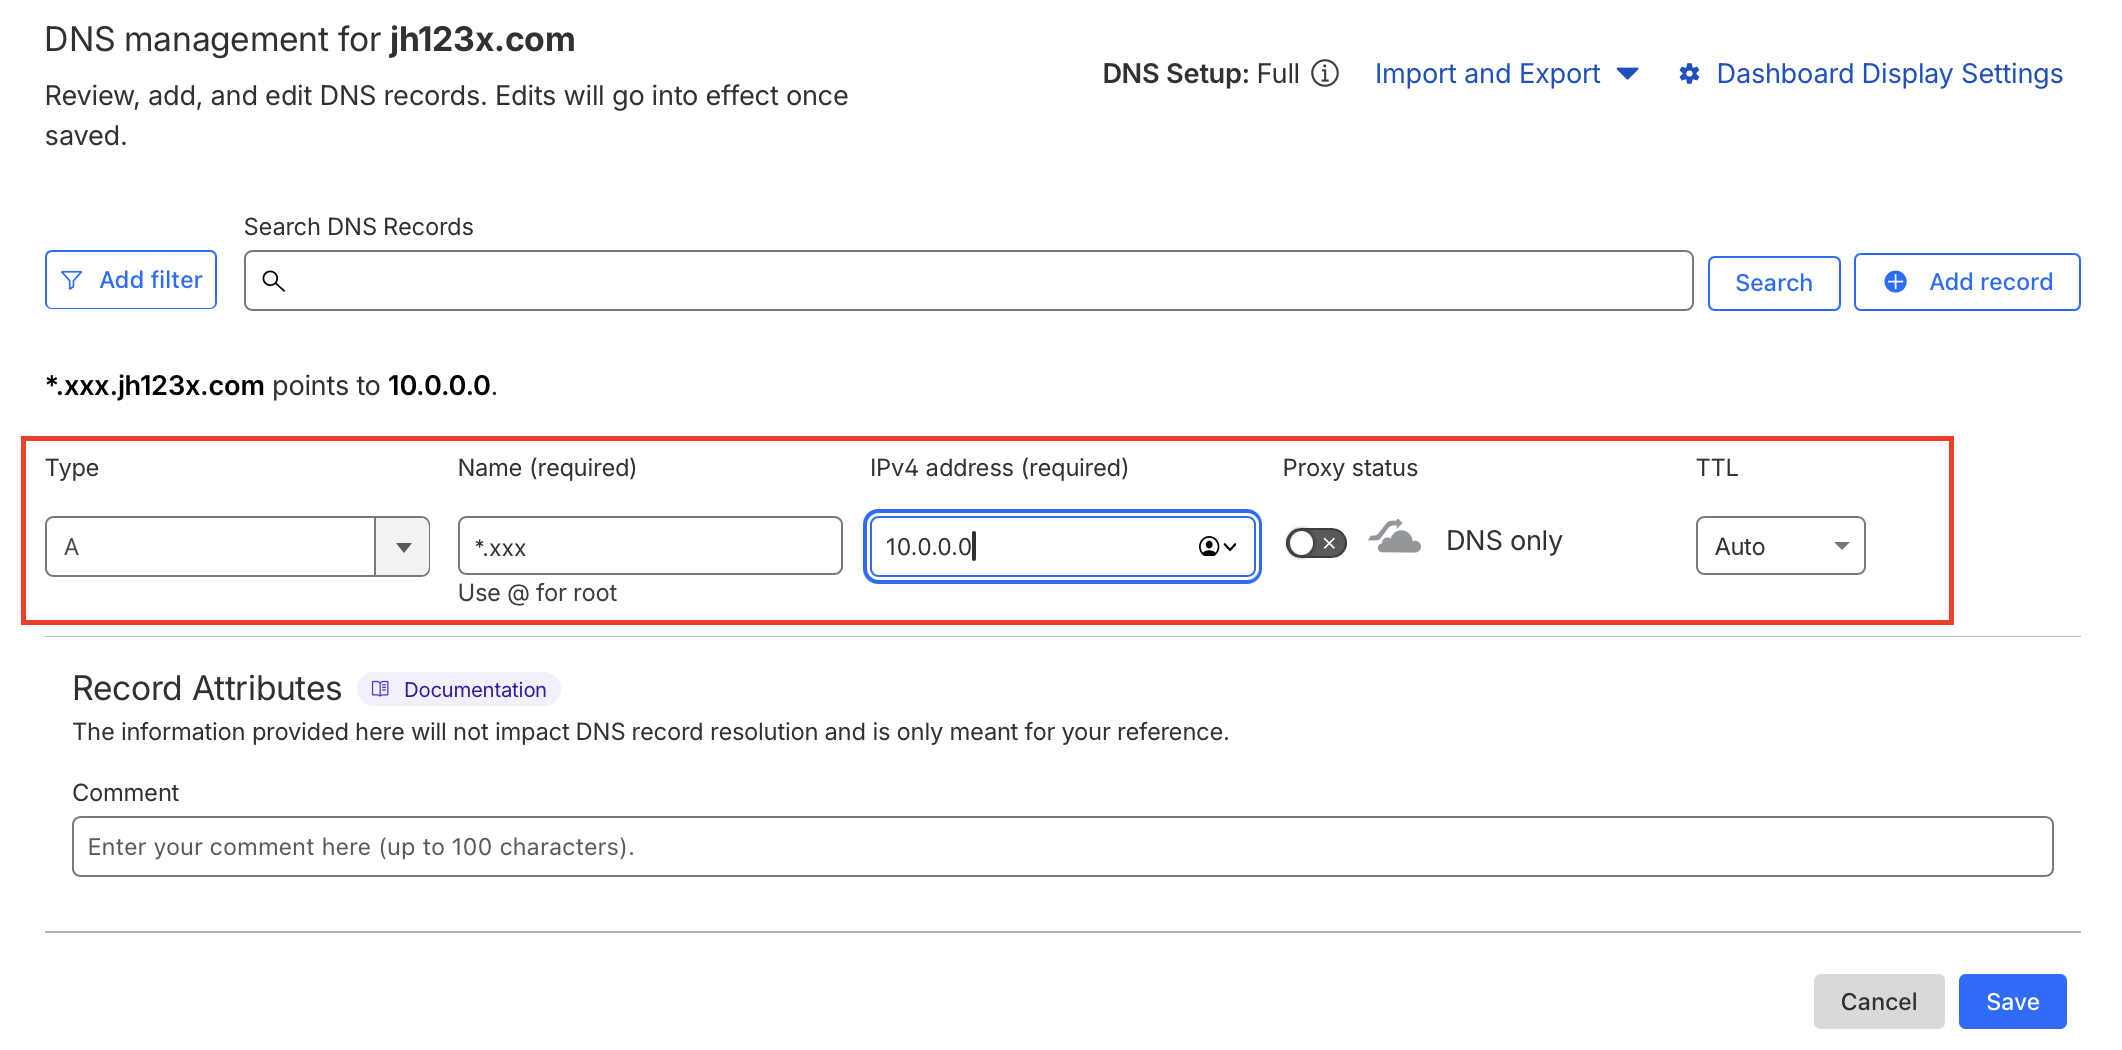The width and height of the screenshot is (2122, 1050).
Task: Cancel editing the record
Action: point(1879,1001)
